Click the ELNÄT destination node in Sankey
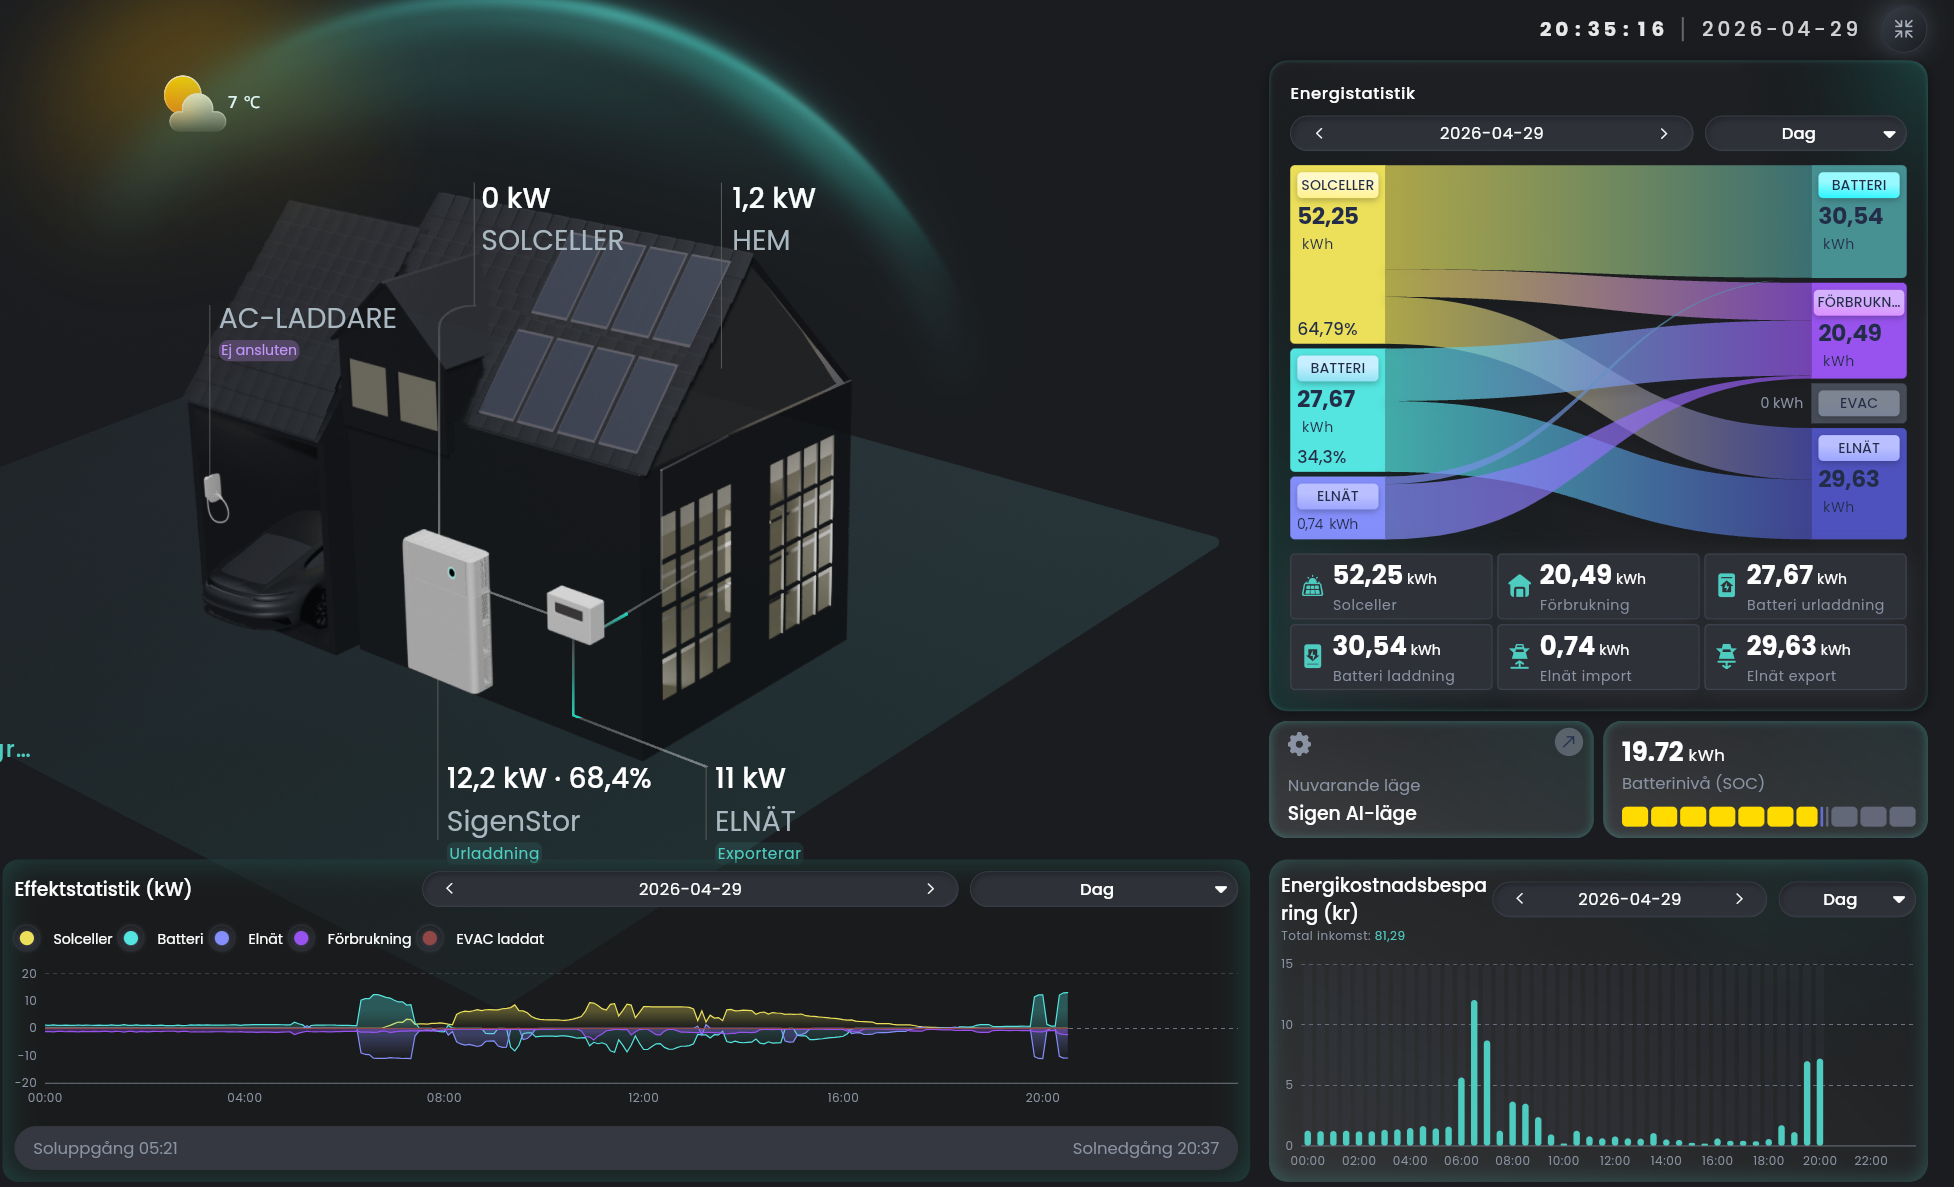Image resolution: width=1954 pixels, height=1187 pixels. tap(1859, 484)
